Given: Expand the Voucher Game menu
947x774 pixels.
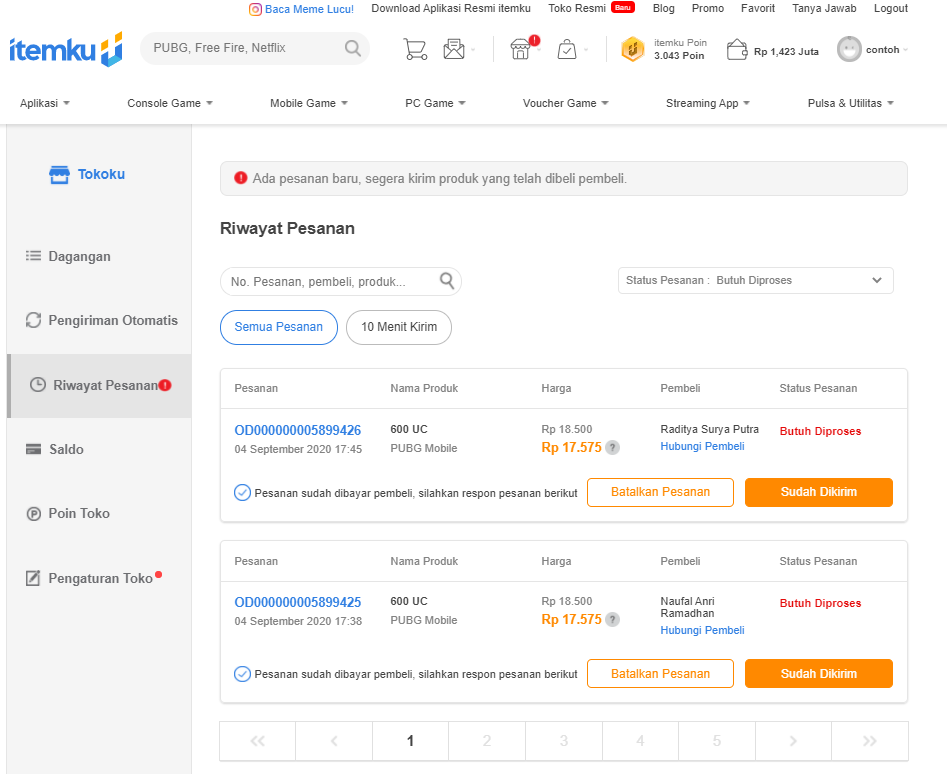Looking at the screenshot, I should pyautogui.click(x=565, y=103).
